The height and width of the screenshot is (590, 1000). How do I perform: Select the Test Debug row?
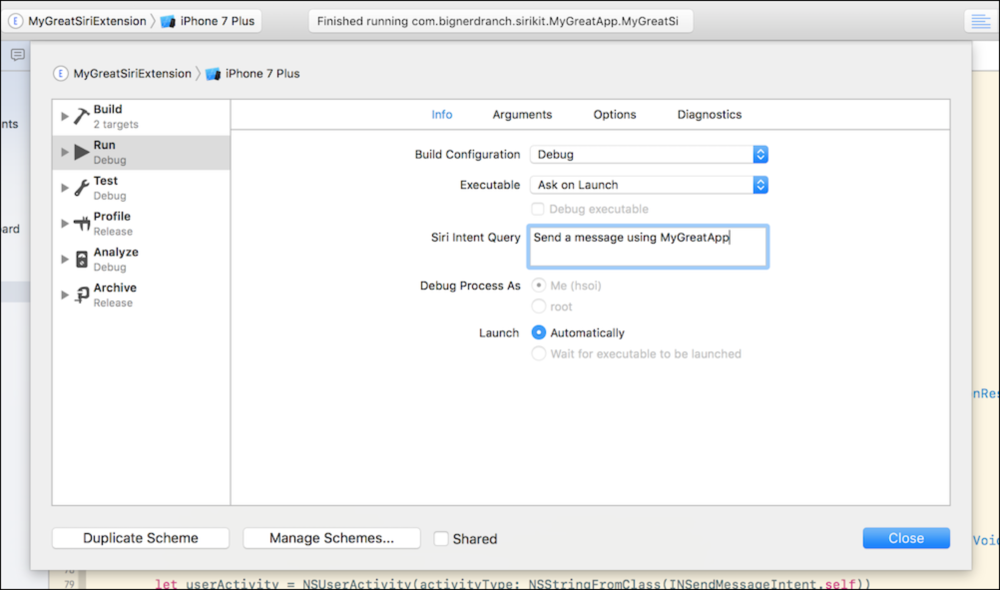tap(141, 188)
